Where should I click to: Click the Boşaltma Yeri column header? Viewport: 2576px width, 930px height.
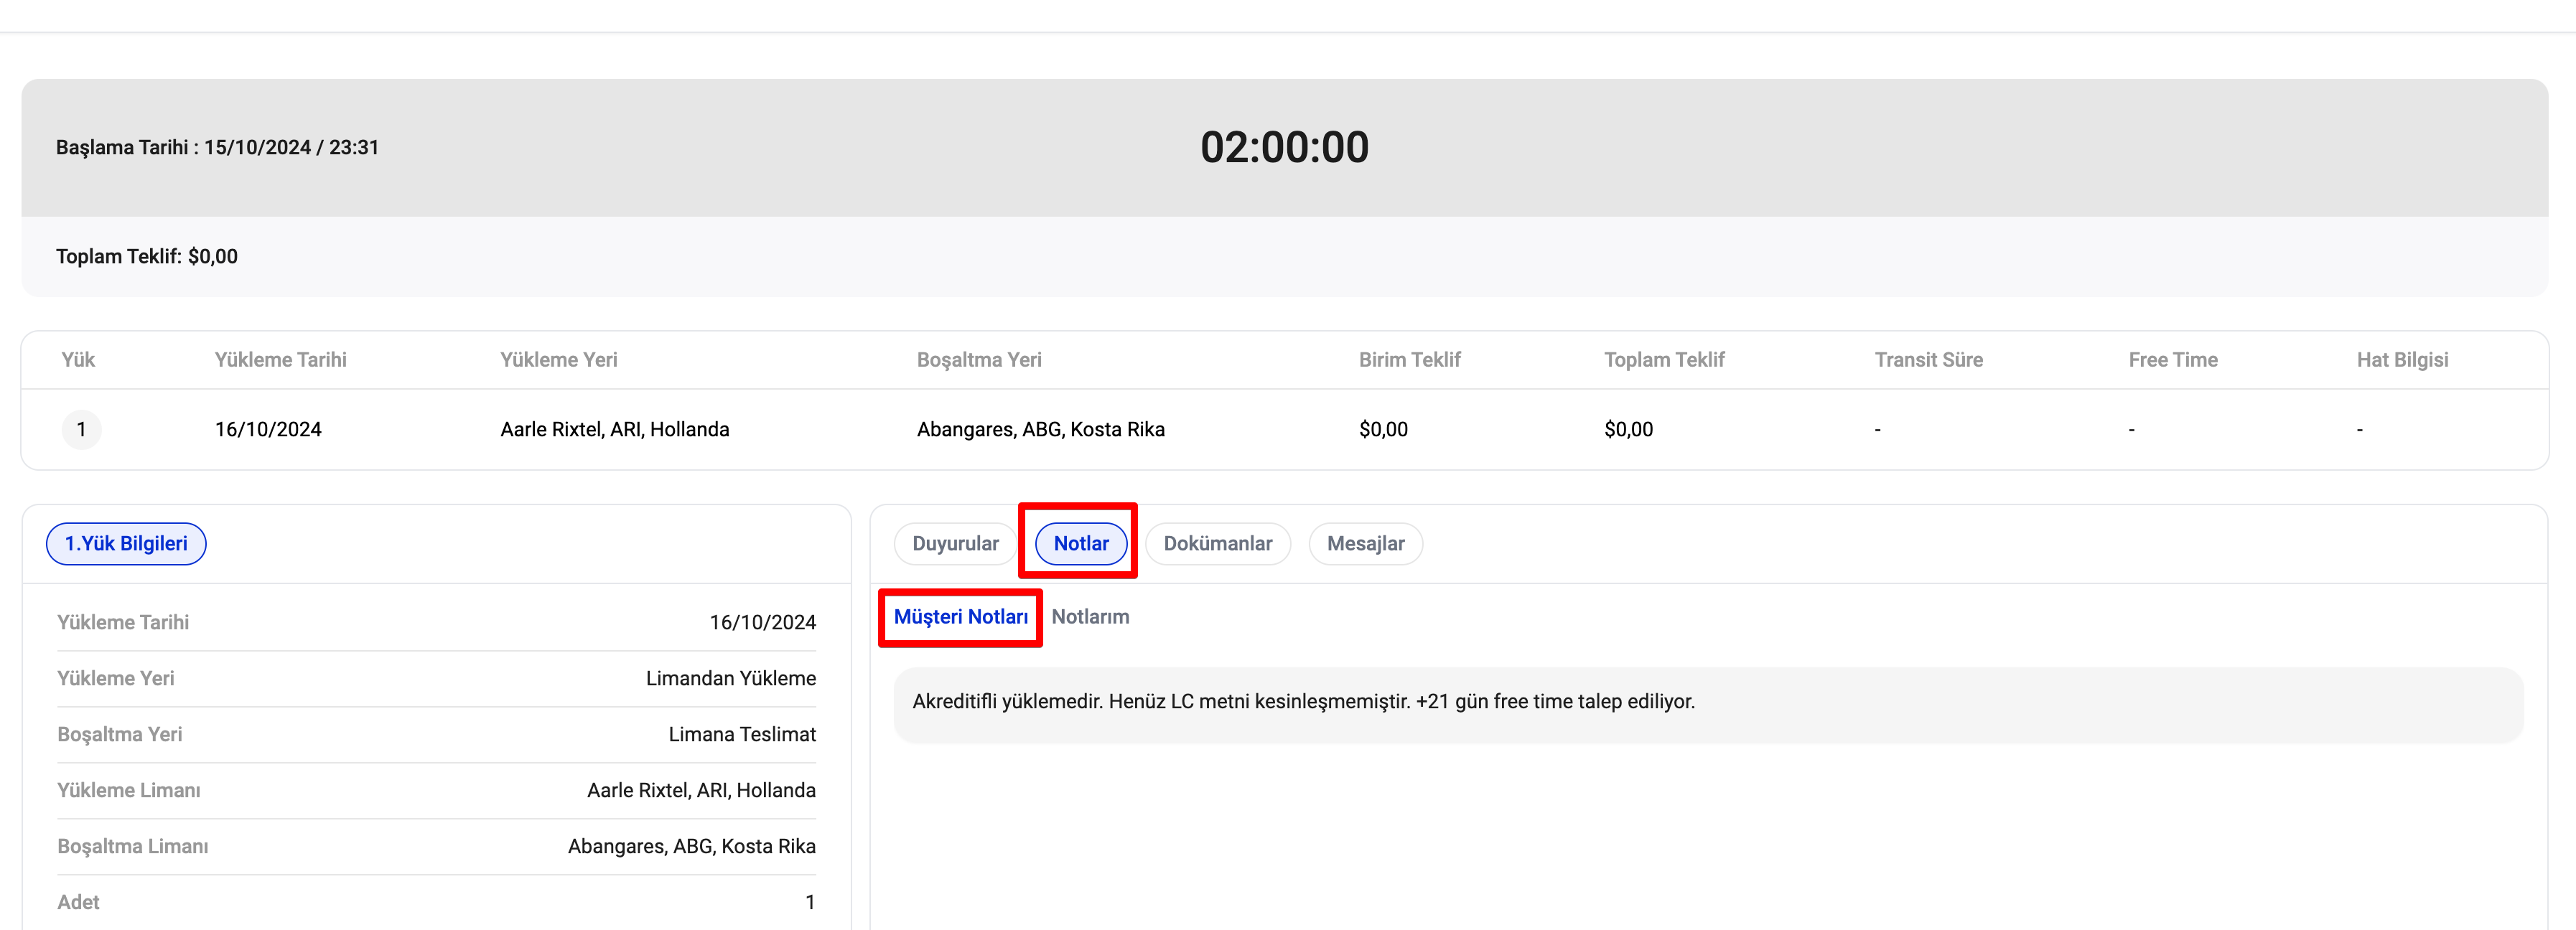pos(978,360)
